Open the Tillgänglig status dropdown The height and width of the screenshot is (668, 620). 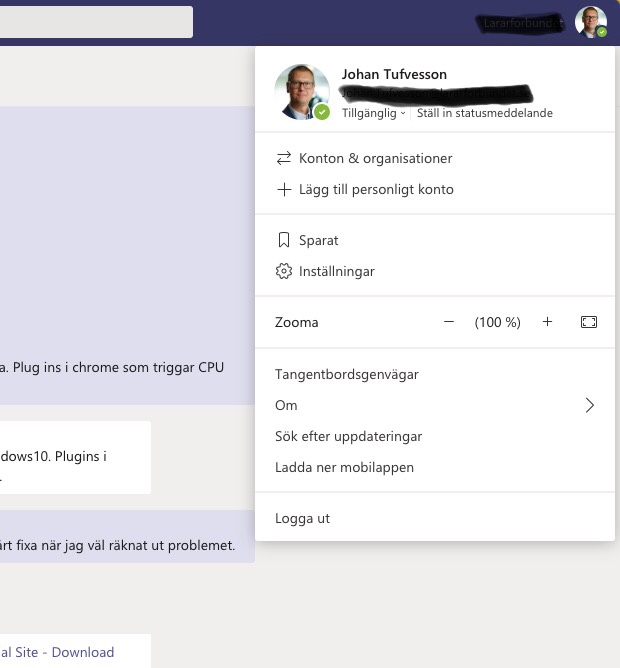374,114
